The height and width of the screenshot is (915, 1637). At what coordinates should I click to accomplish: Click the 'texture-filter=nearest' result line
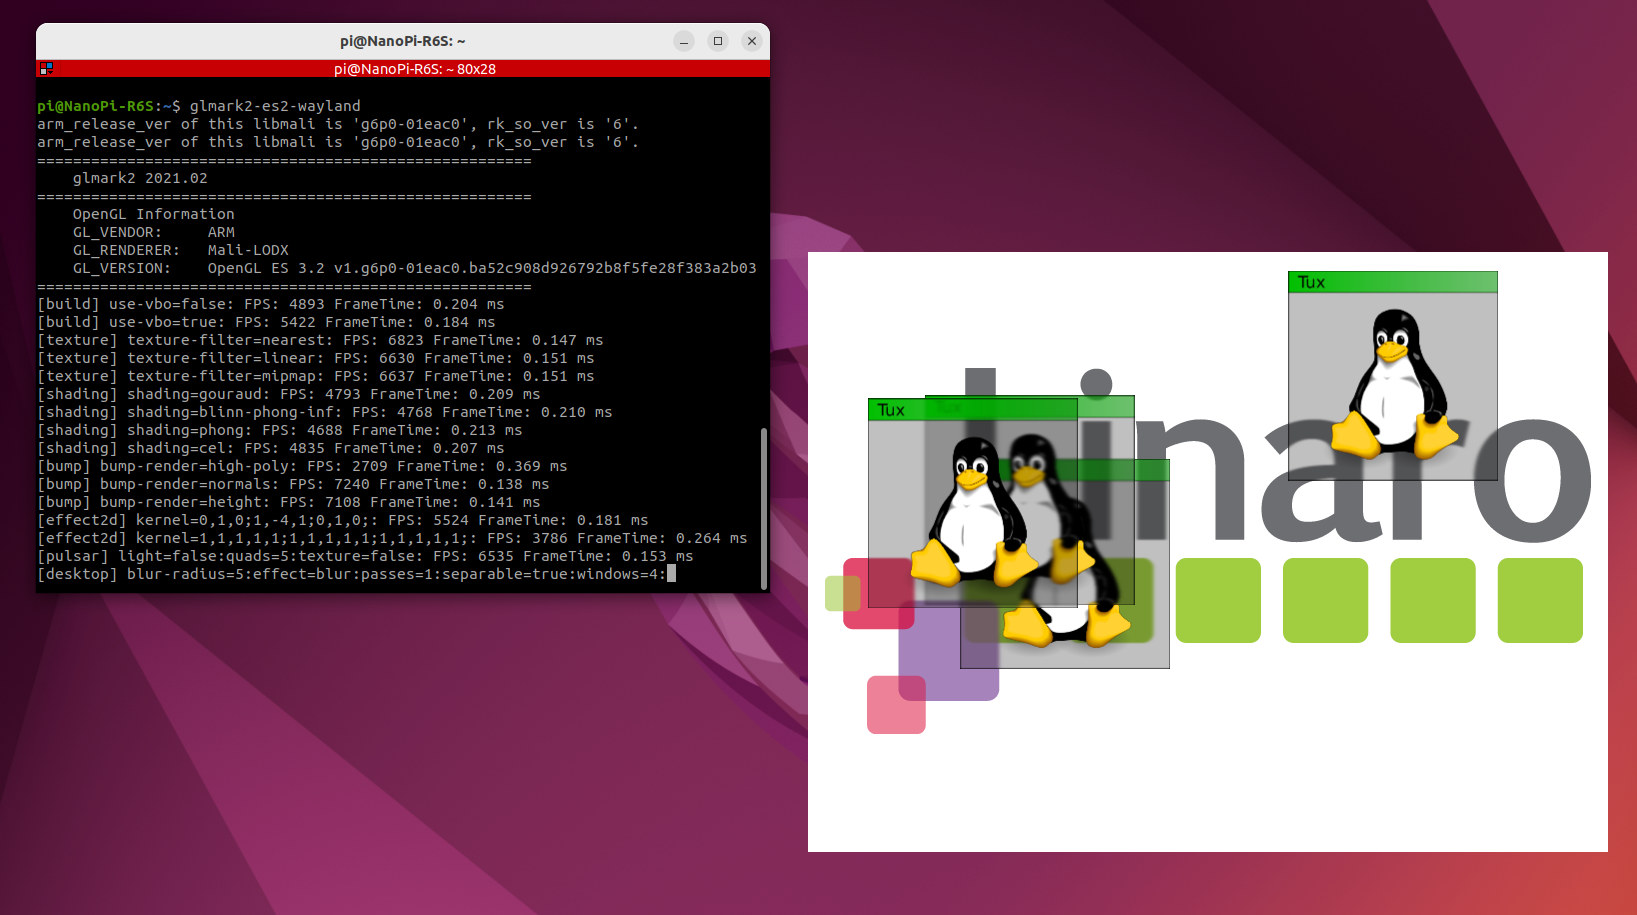point(320,340)
